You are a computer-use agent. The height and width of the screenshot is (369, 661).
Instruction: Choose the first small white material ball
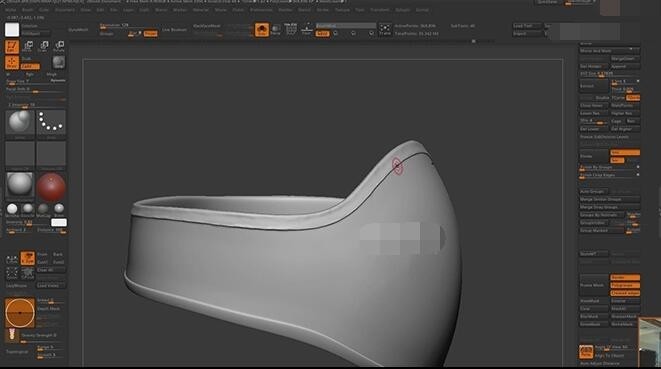click(x=12, y=209)
